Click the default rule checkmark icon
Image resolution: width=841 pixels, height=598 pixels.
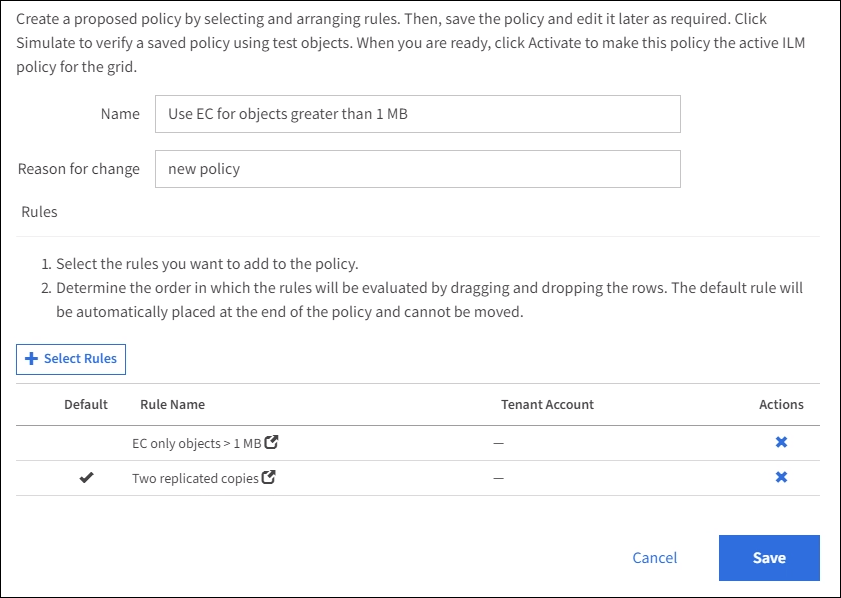(x=86, y=478)
